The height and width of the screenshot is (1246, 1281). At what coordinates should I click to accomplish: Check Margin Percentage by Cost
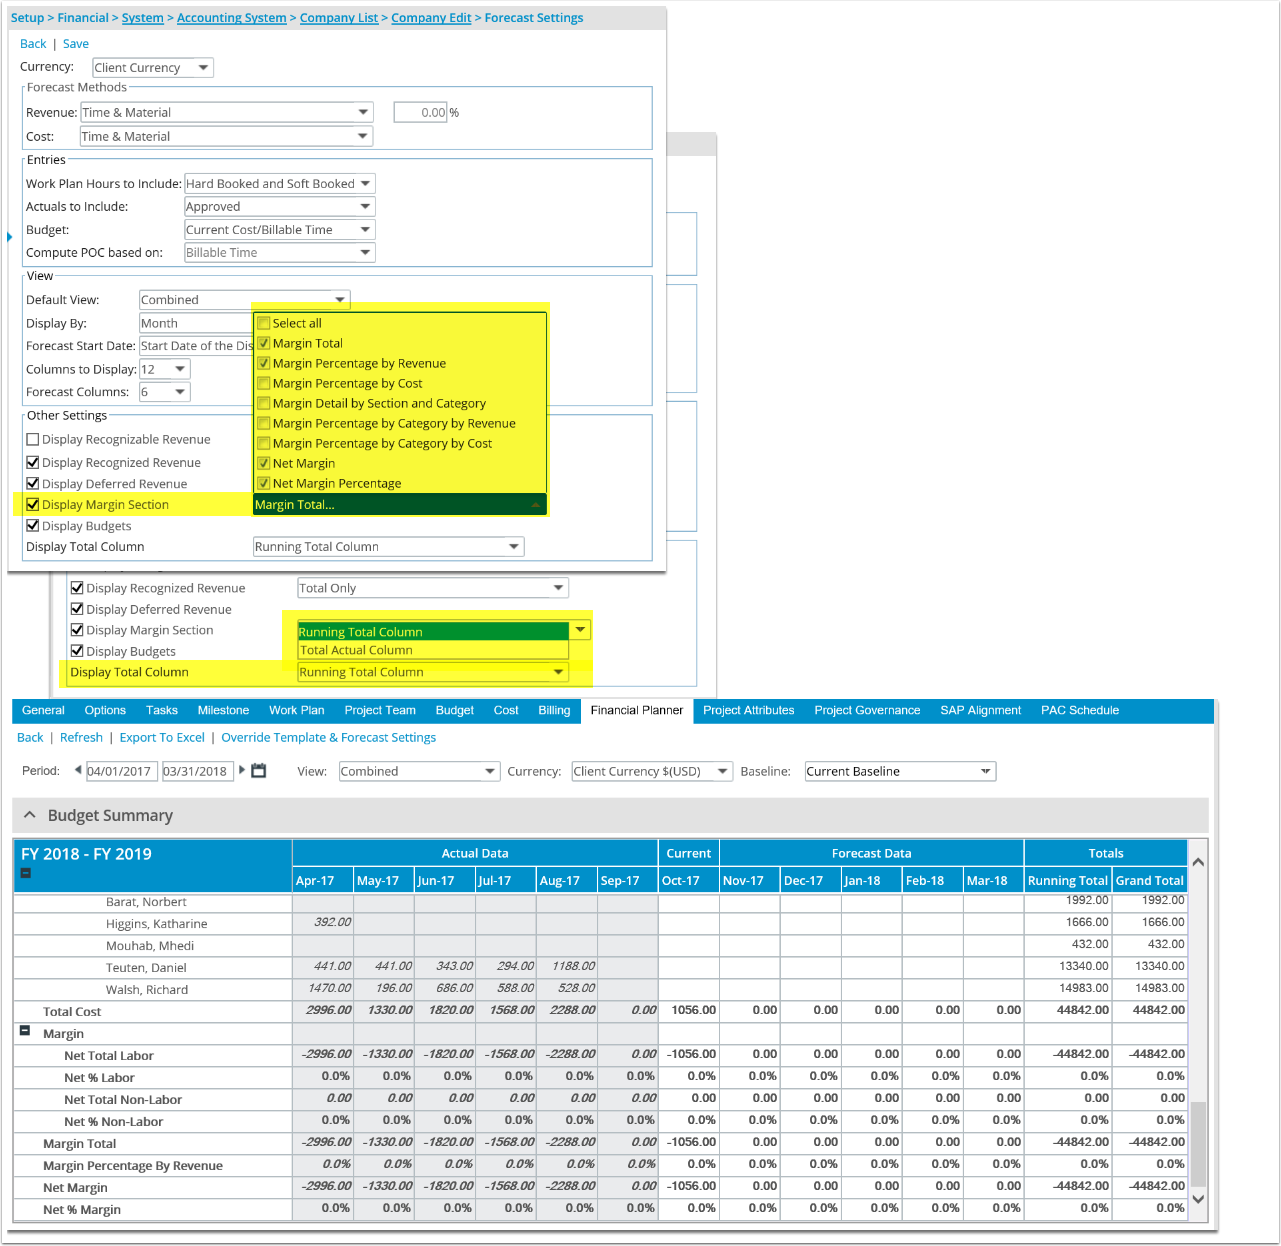point(264,383)
